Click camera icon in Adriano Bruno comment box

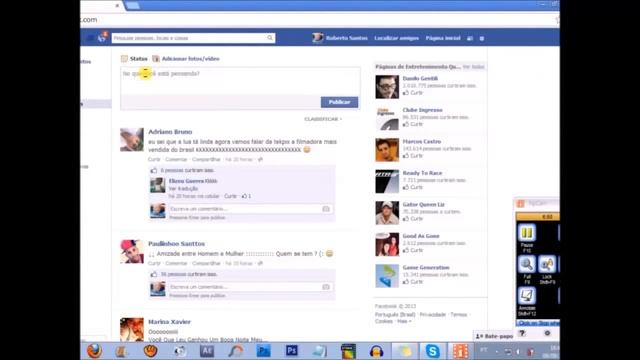326,209
